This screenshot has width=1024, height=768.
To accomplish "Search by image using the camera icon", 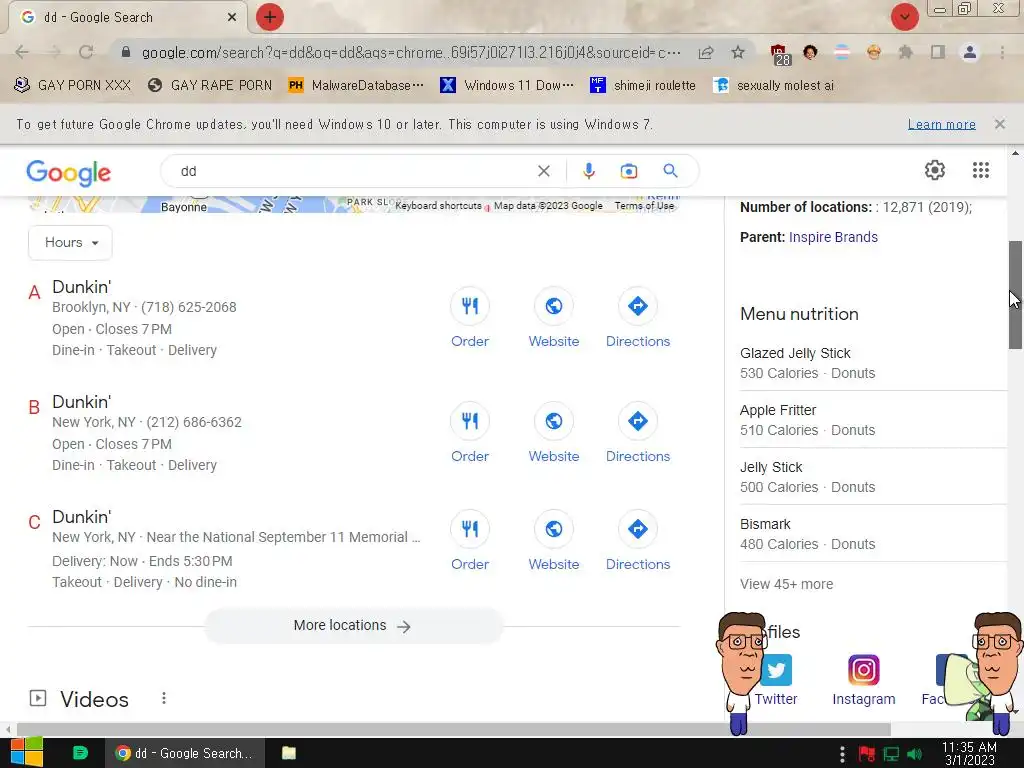I will tap(628, 171).
